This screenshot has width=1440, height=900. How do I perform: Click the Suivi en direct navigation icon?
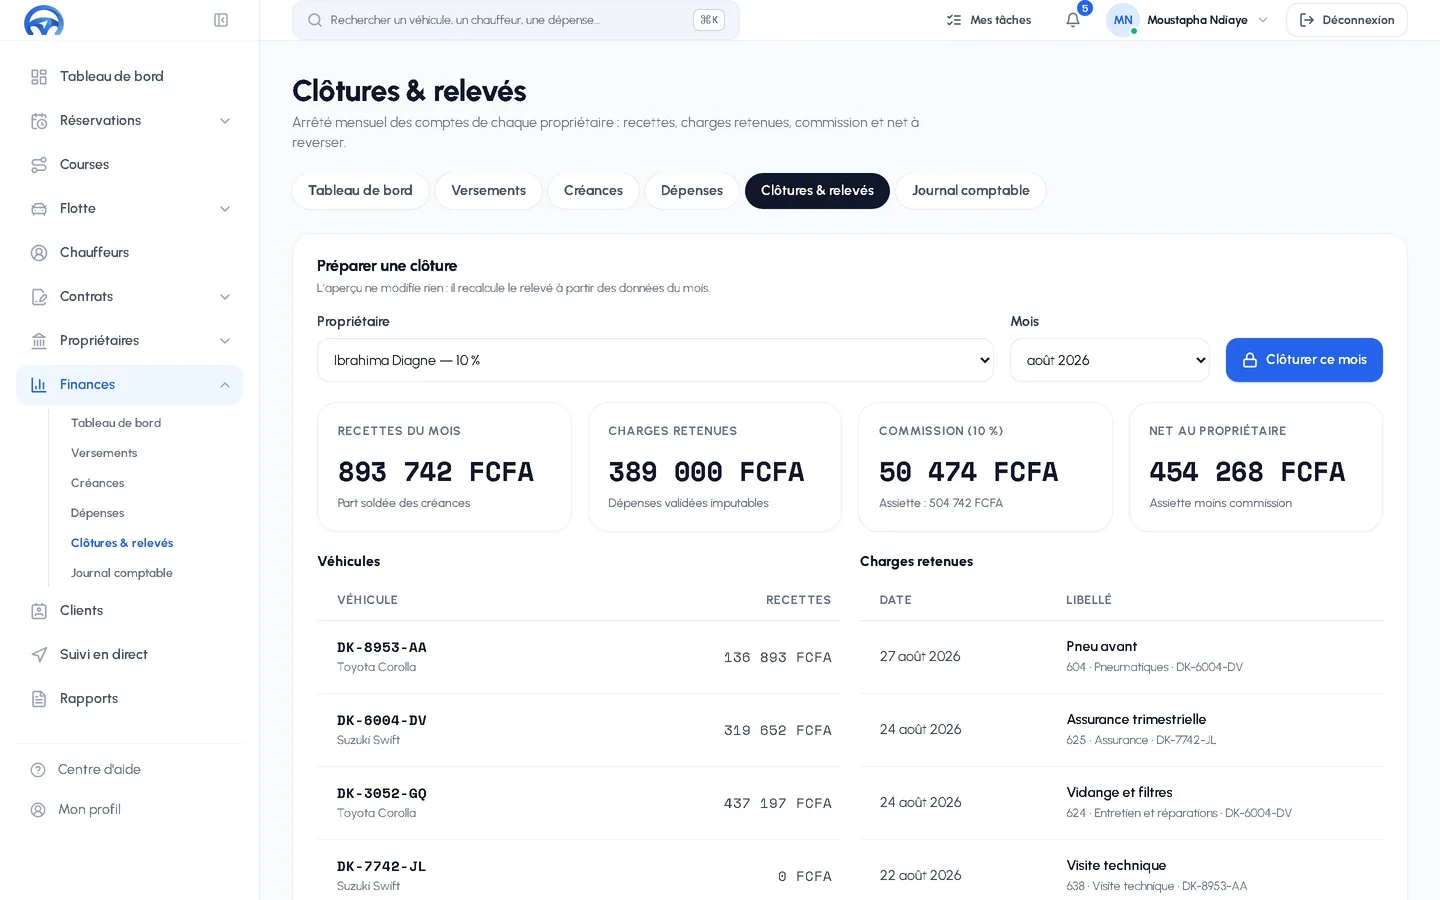coord(39,655)
